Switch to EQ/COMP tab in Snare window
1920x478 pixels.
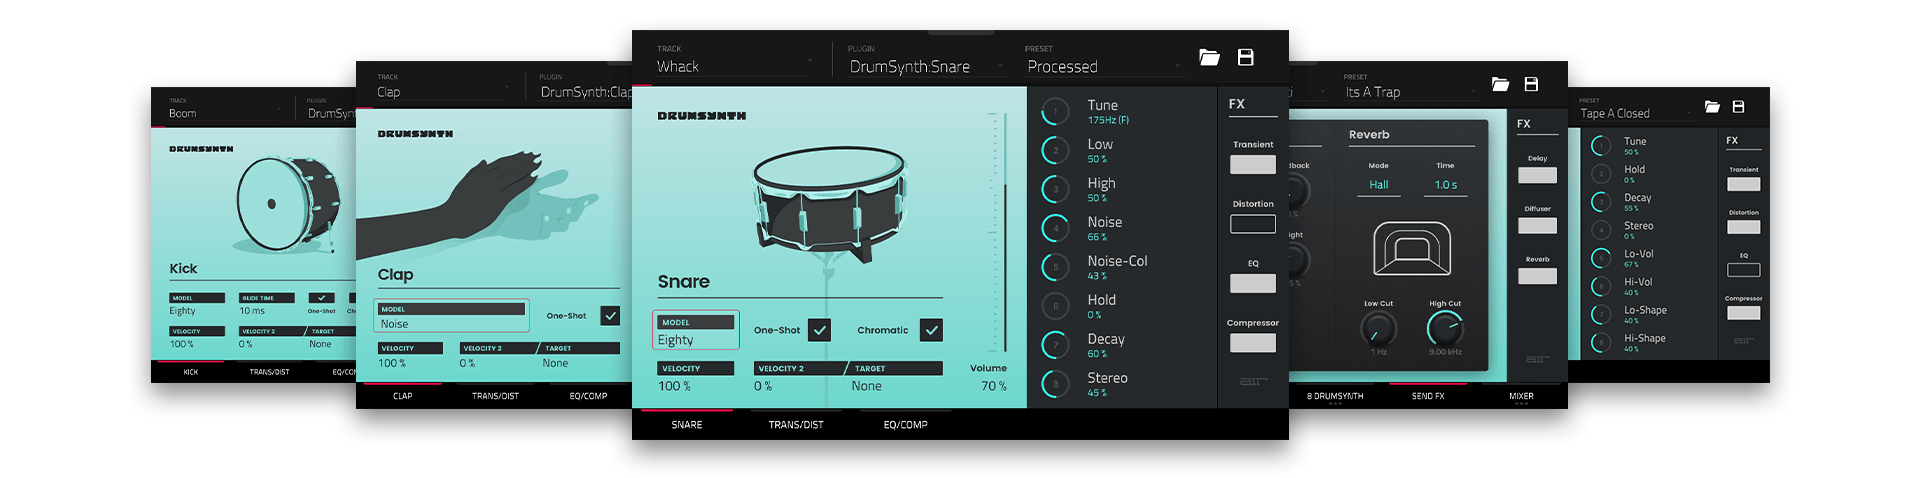pos(905,425)
